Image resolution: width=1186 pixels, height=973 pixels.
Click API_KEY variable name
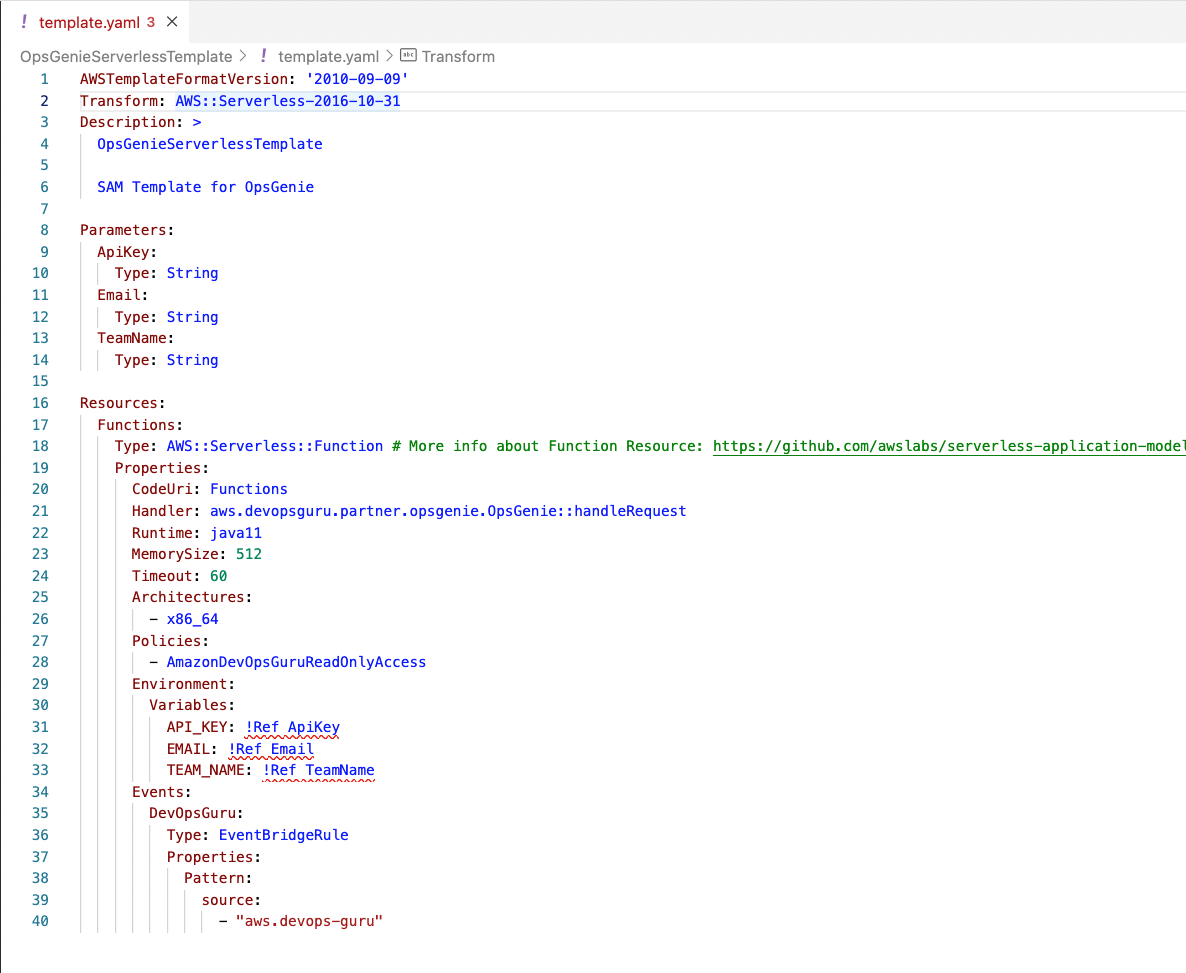tap(197, 728)
